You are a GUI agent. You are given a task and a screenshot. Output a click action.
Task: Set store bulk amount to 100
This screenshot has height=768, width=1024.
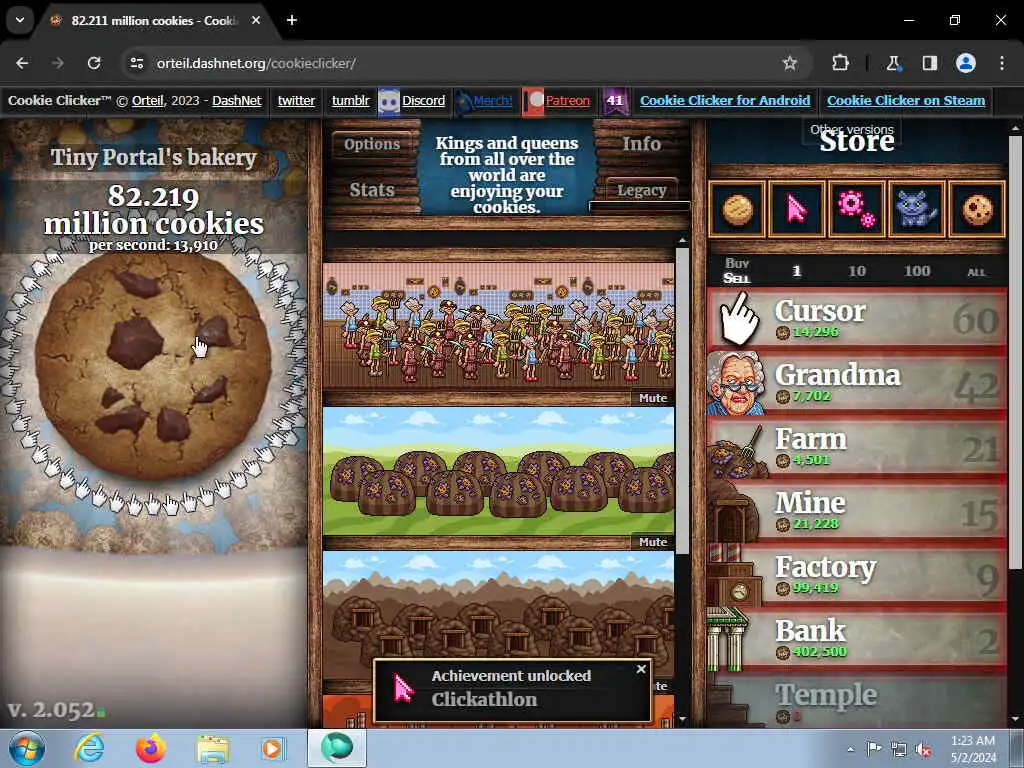click(917, 271)
